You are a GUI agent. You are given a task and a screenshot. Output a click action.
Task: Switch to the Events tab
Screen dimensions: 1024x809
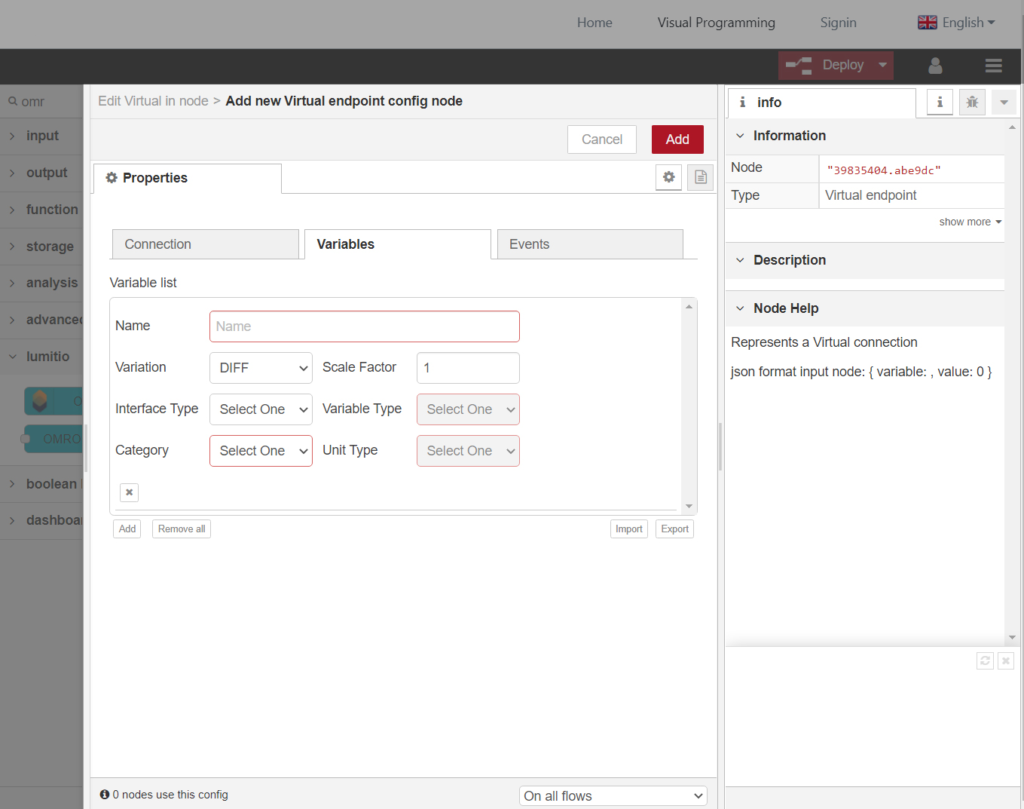pos(590,244)
